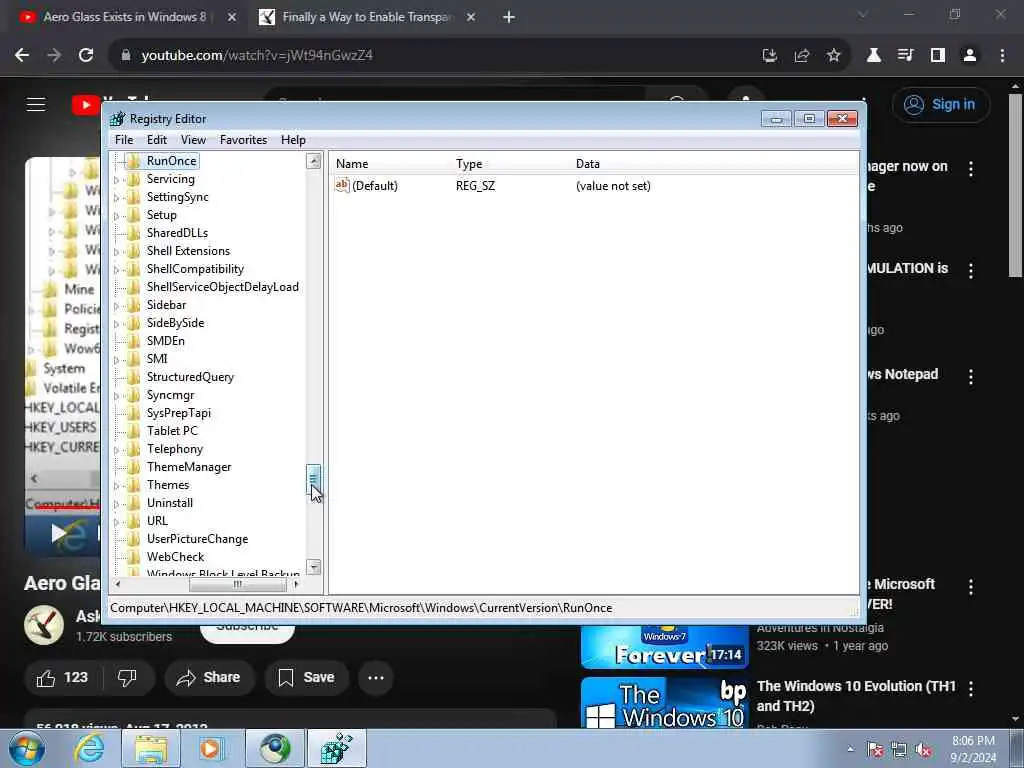Expand the Servicing key node
Screen dimensions: 1024x768
pyautogui.click(x=117, y=180)
